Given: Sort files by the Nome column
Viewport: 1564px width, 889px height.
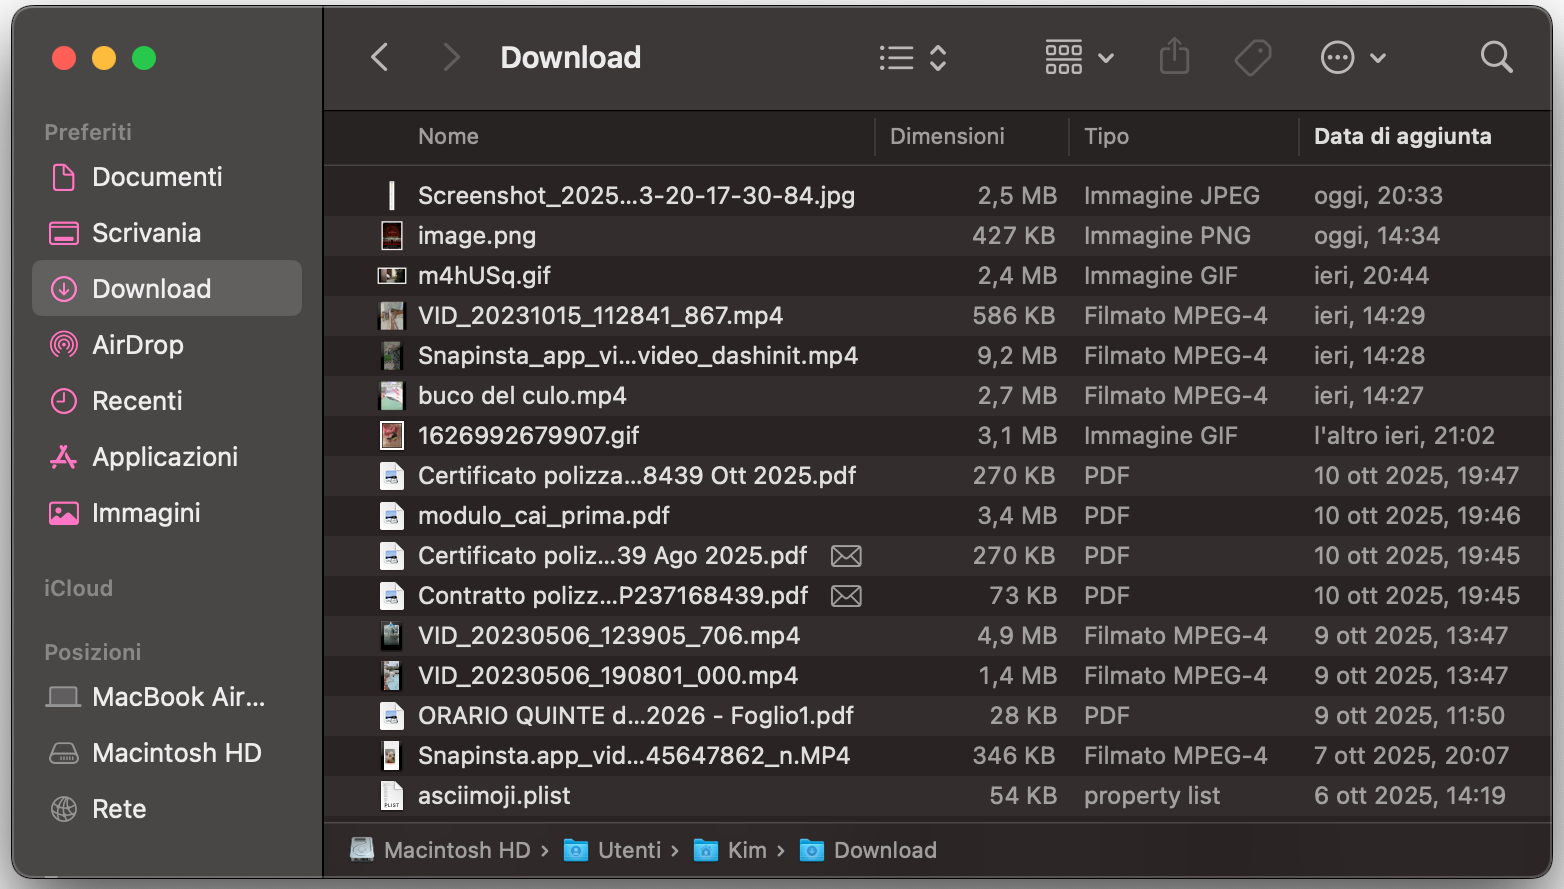Looking at the screenshot, I should (448, 136).
